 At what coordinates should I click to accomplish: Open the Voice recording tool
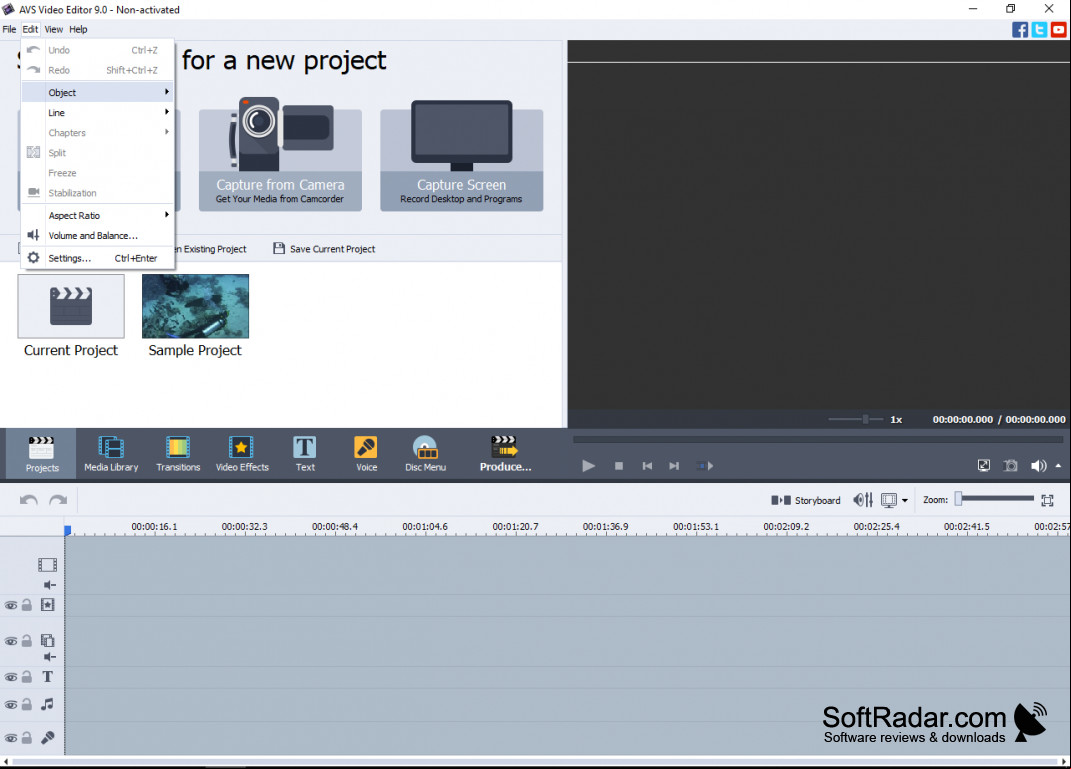click(x=366, y=453)
